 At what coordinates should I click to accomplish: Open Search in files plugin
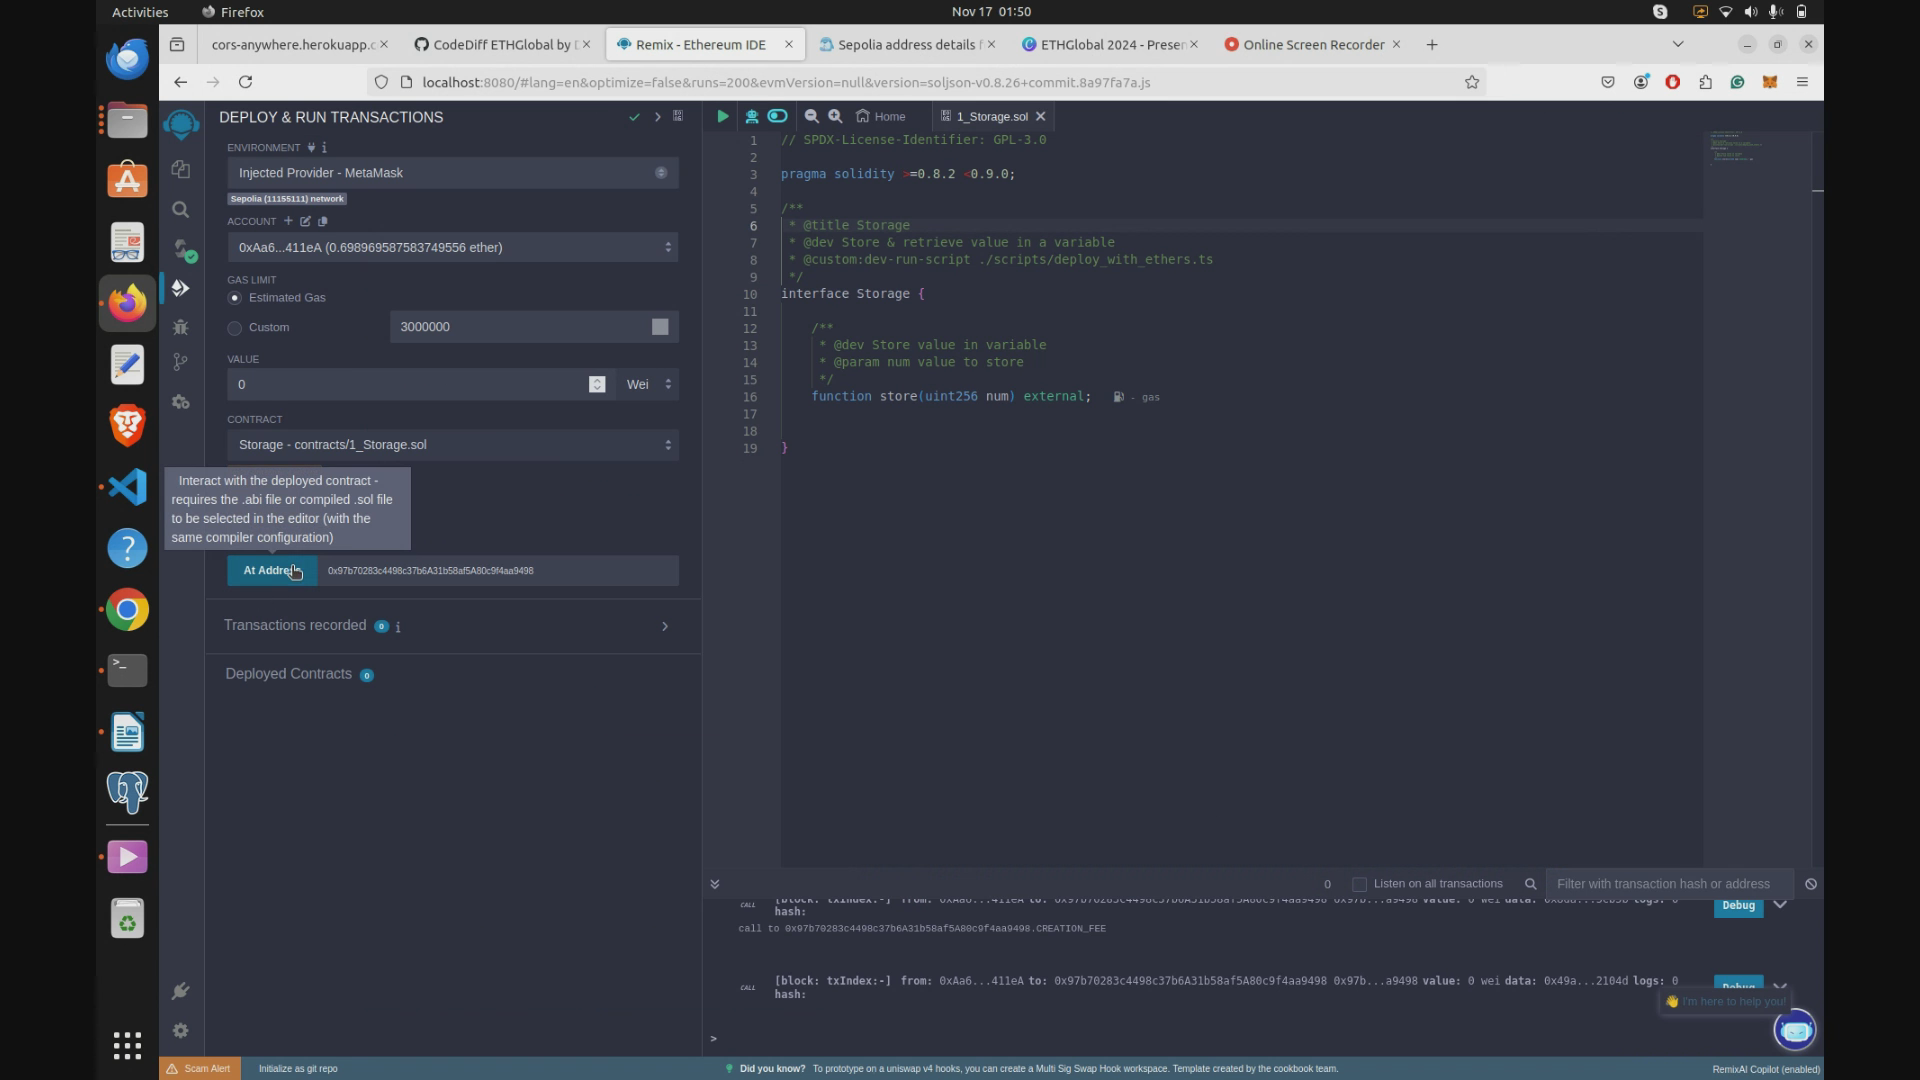click(x=181, y=209)
